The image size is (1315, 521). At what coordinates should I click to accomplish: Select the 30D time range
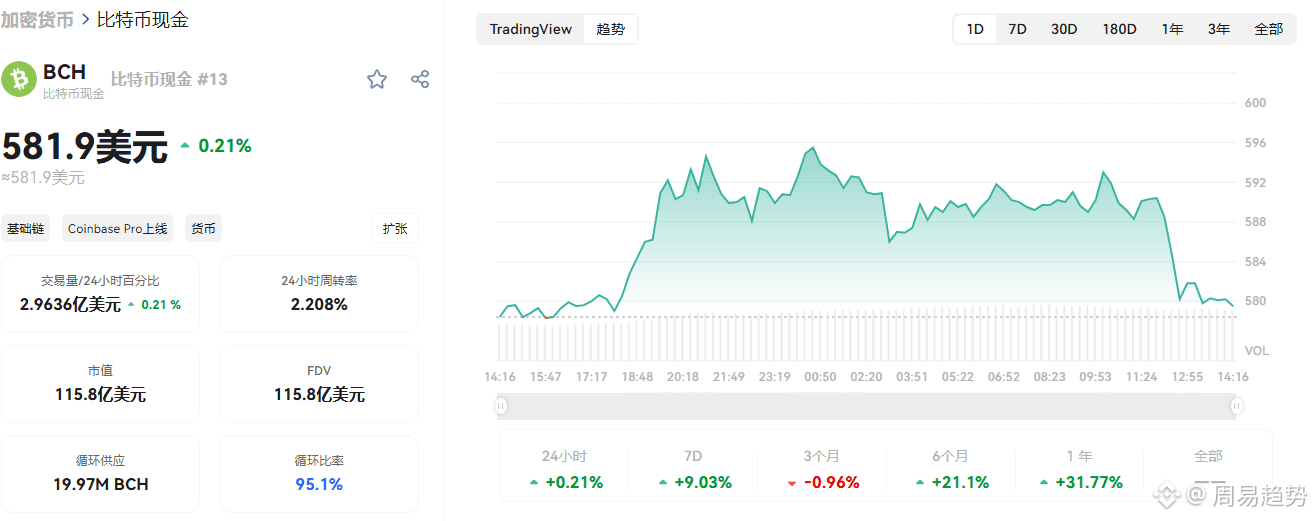click(x=1064, y=29)
